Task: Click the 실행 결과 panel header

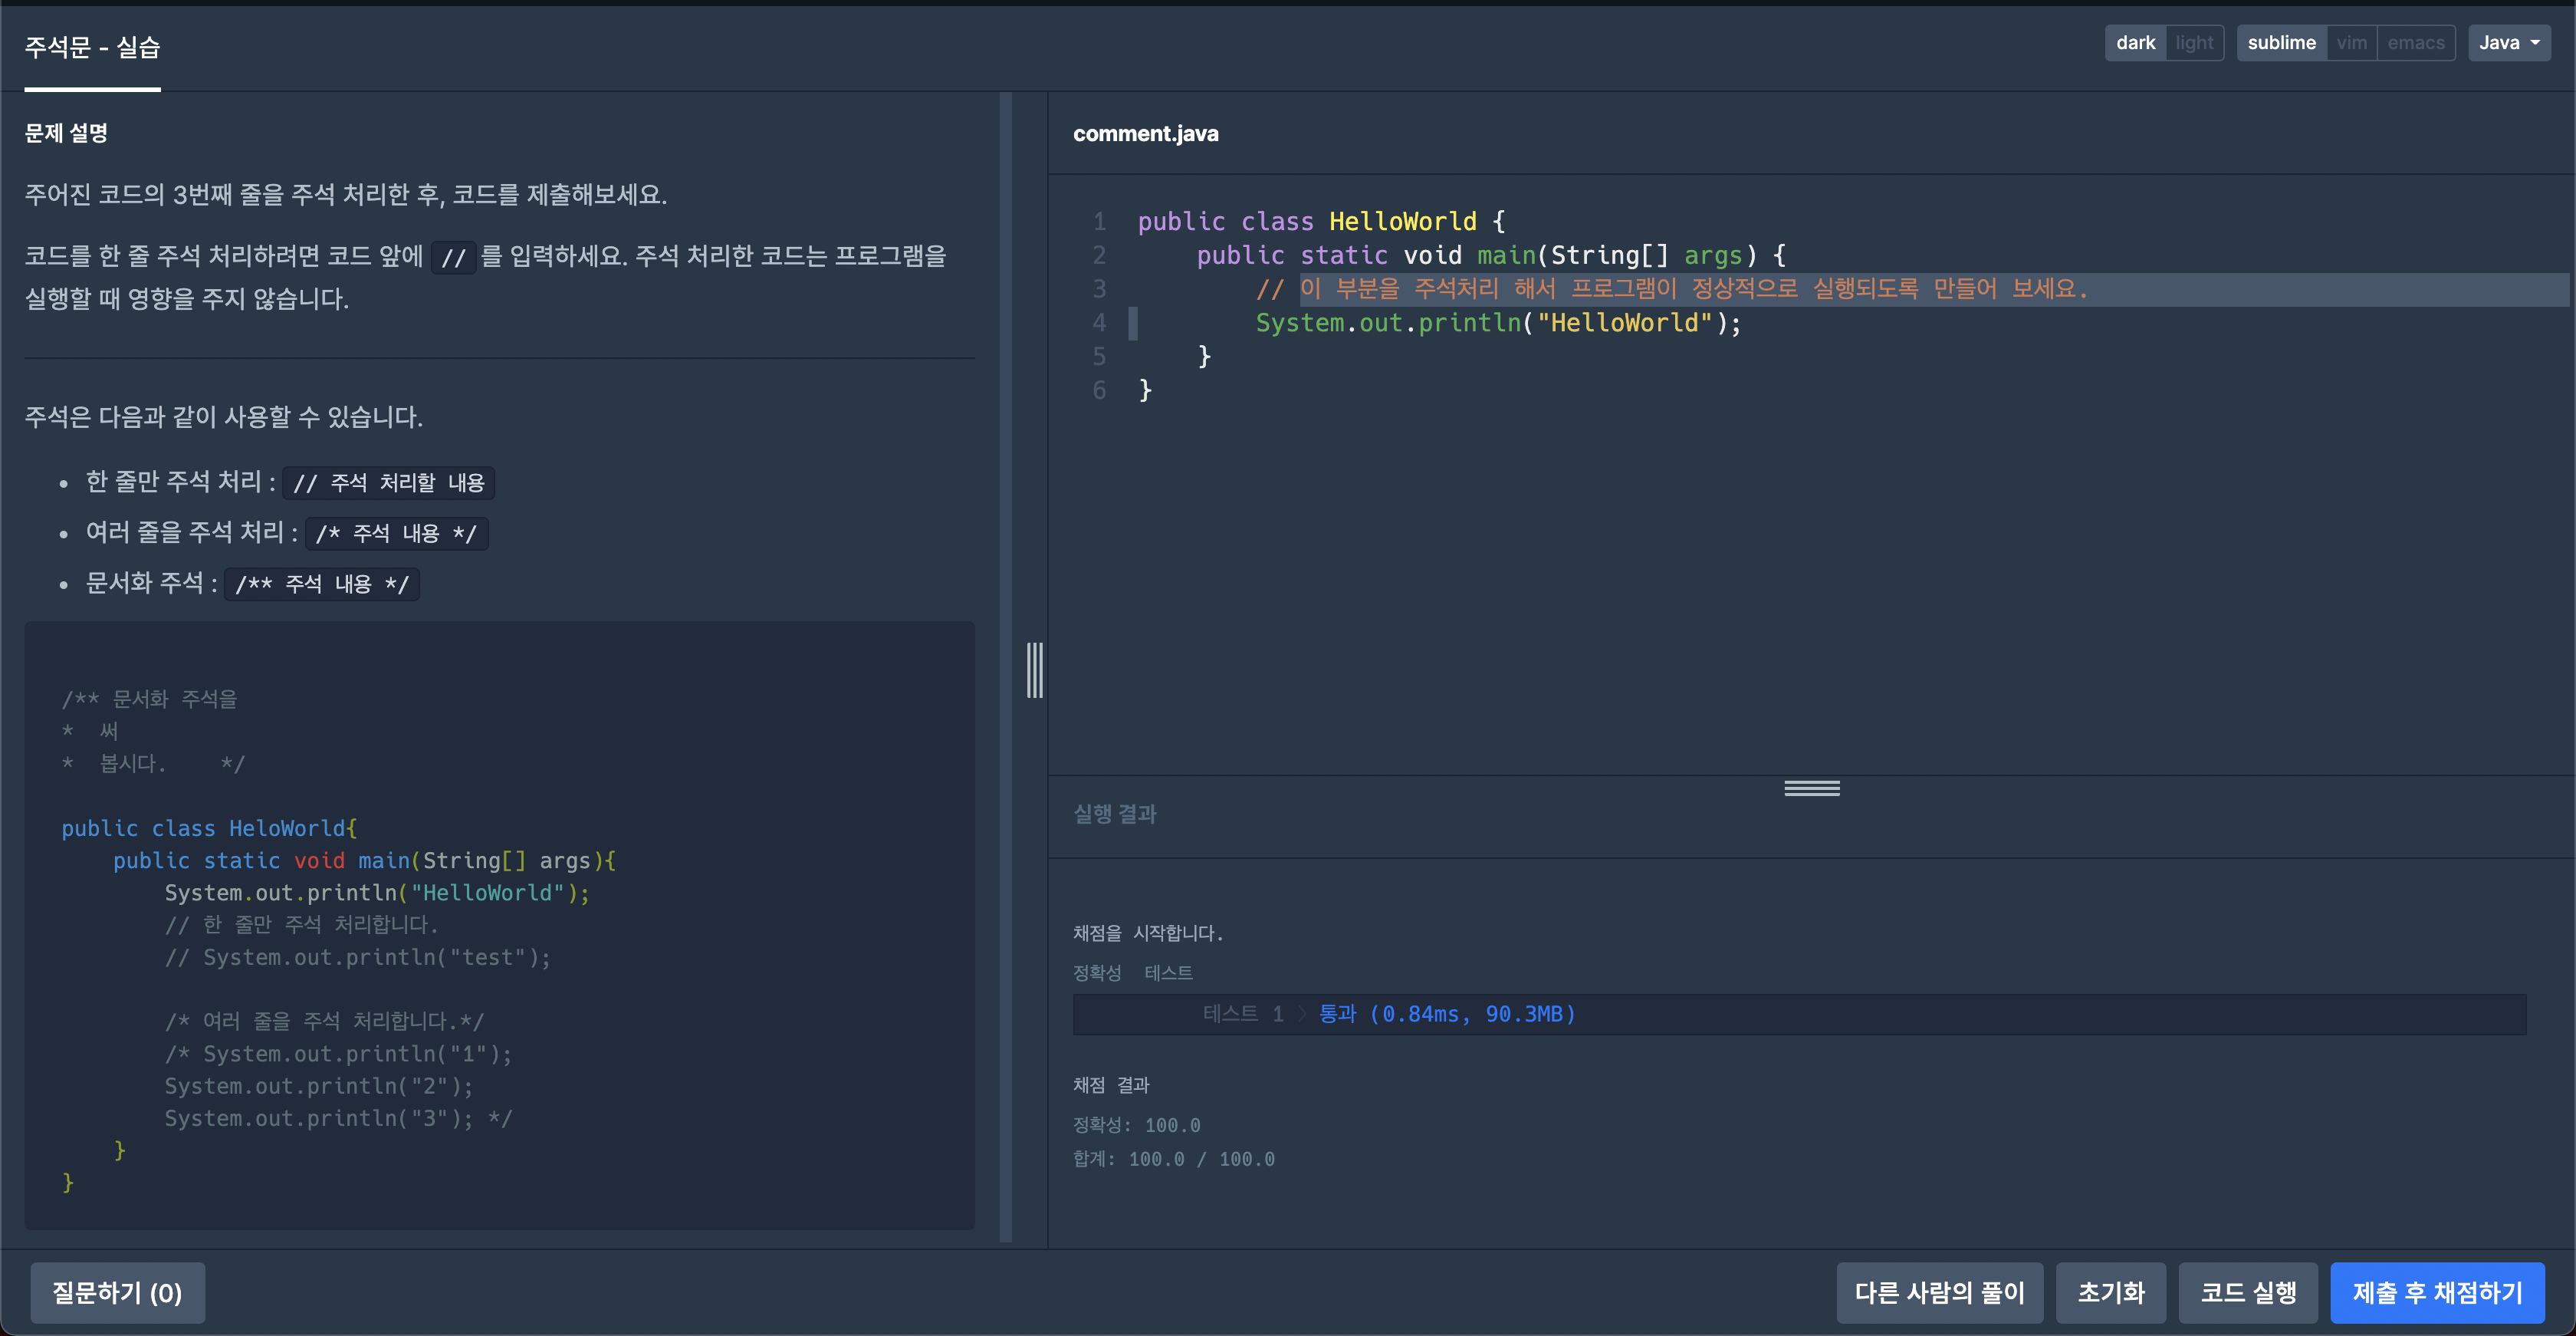Action: pyautogui.click(x=1114, y=814)
